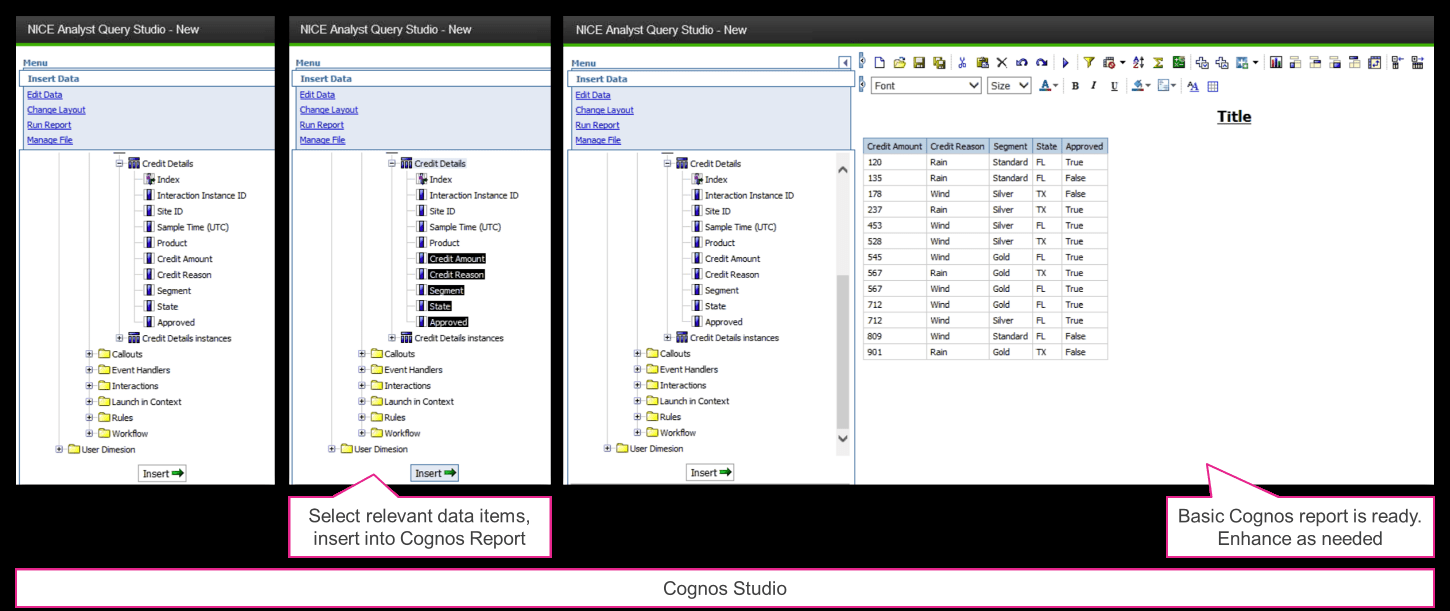Toggle Underline formatting
The width and height of the screenshot is (1450, 611).
[1114, 86]
